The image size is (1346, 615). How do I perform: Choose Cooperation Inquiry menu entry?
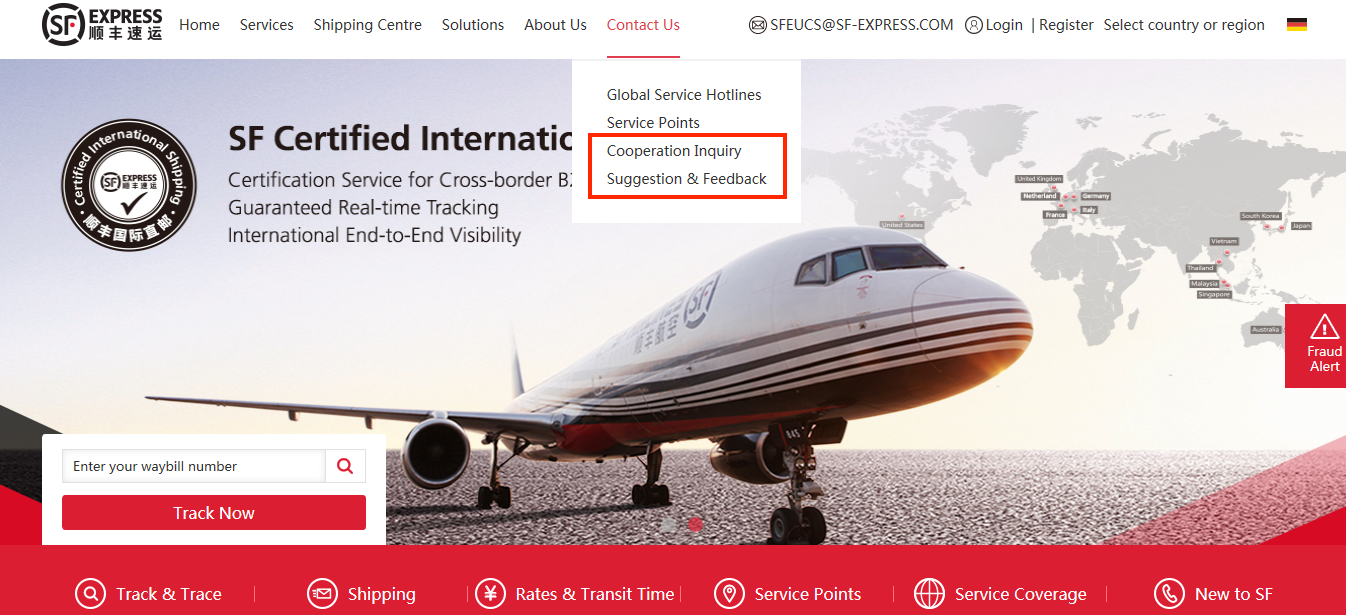pyautogui.click(x=674, y=151)
